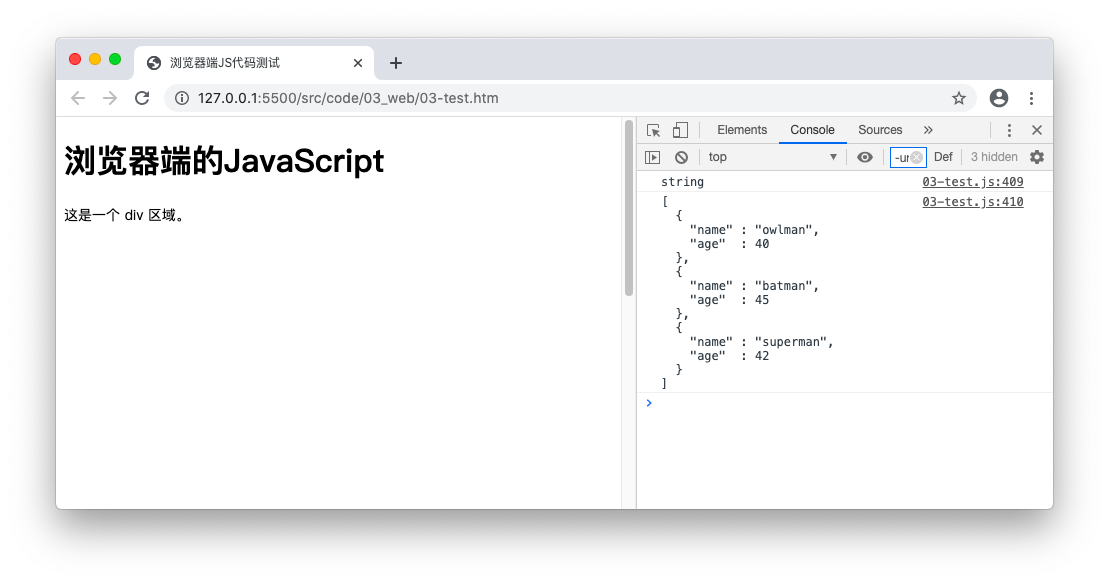Expand more DevTools tabs
The image size is (1109, 583).
click(x=928, y=130)
